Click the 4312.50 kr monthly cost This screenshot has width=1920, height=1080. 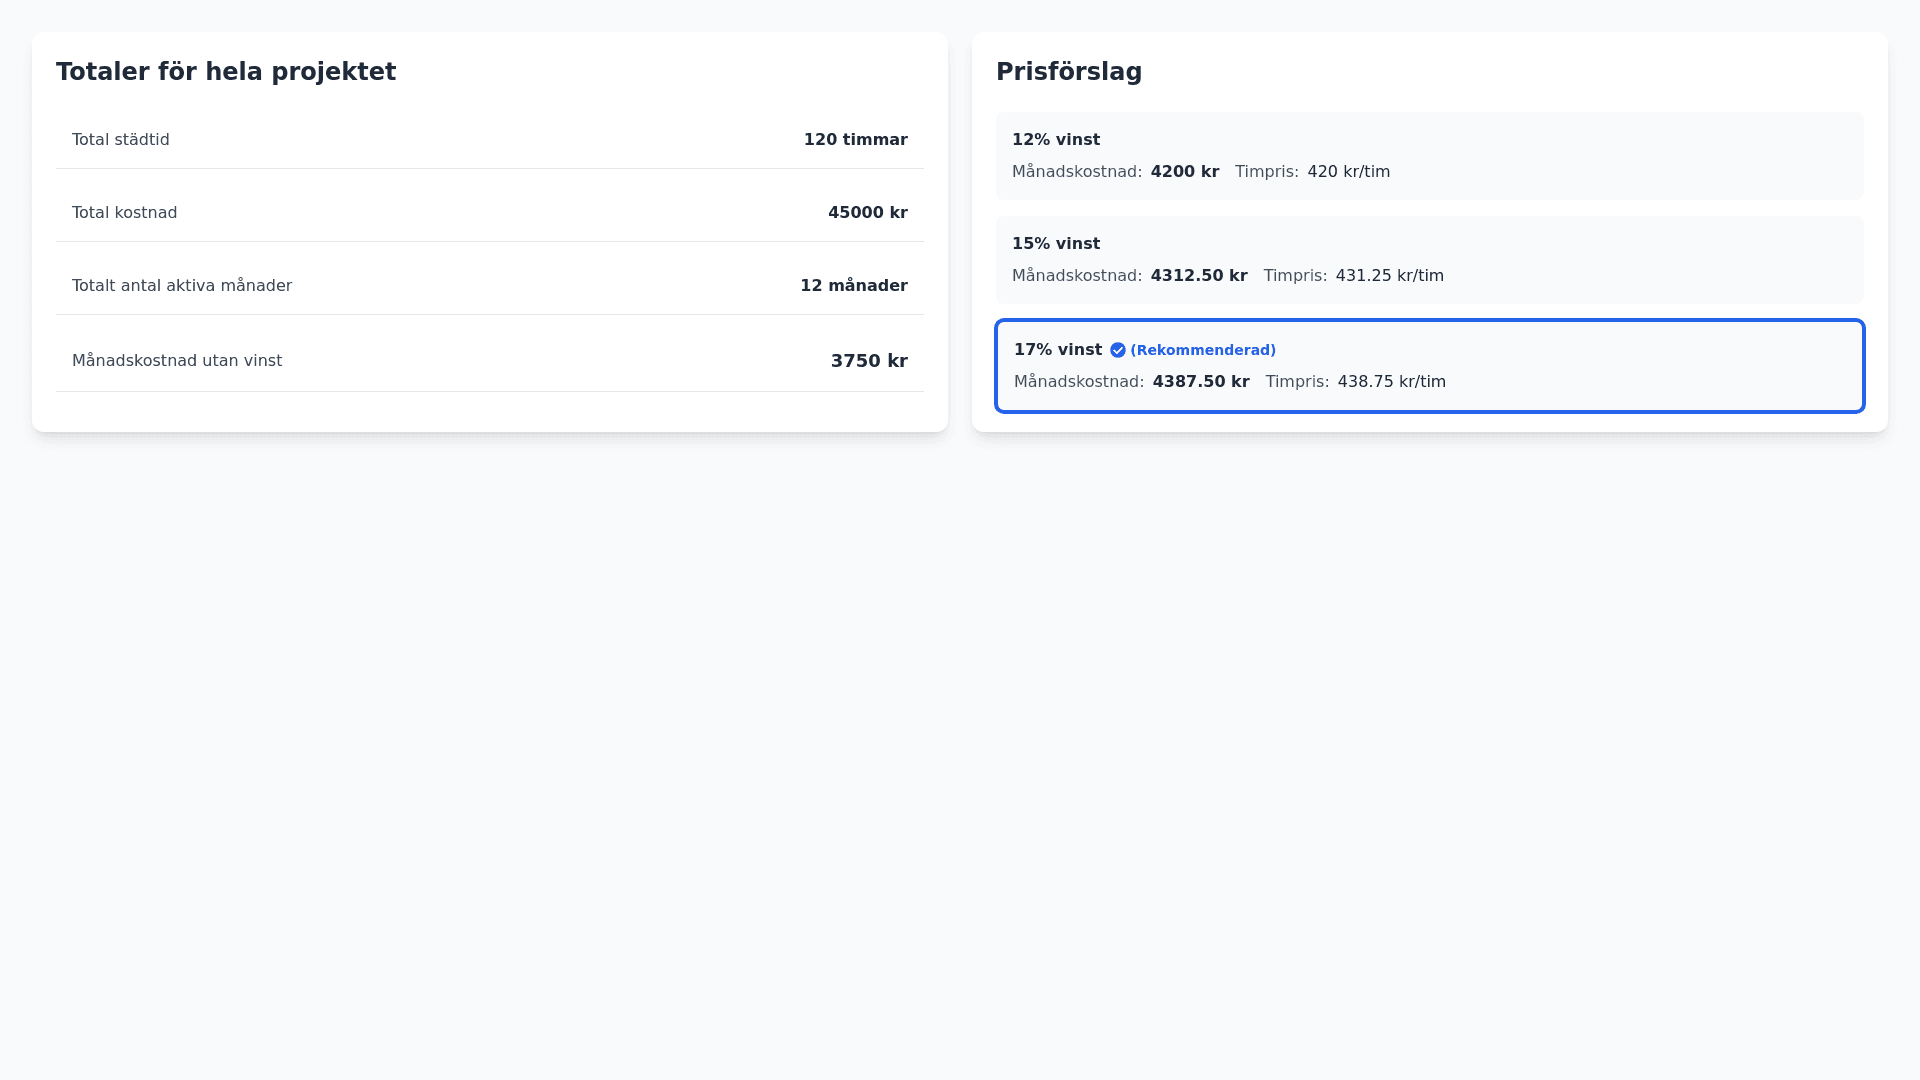point(1198,276)
